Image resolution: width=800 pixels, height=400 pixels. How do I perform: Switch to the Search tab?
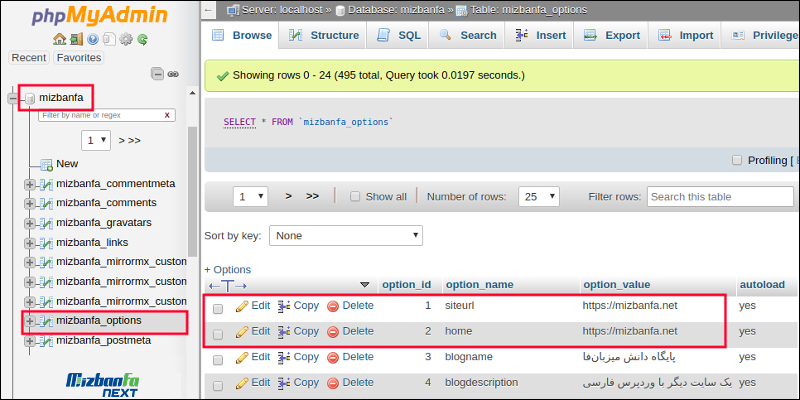[x=467, y=35]
